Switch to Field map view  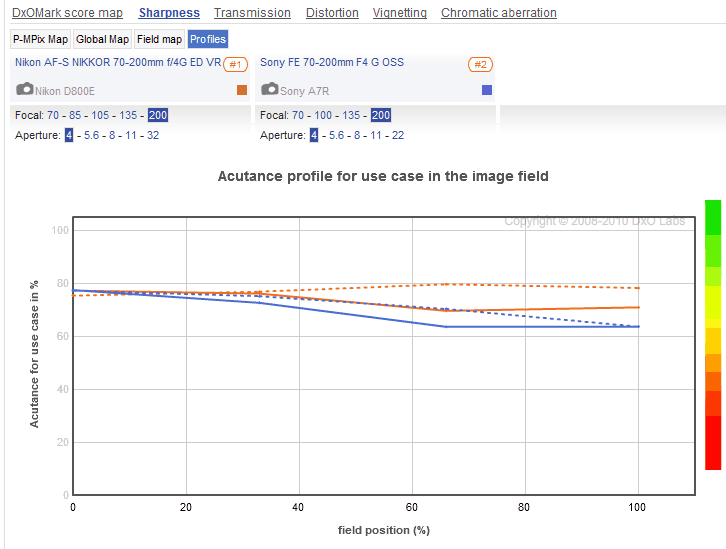pyautogui.click(x=160, y=39)
